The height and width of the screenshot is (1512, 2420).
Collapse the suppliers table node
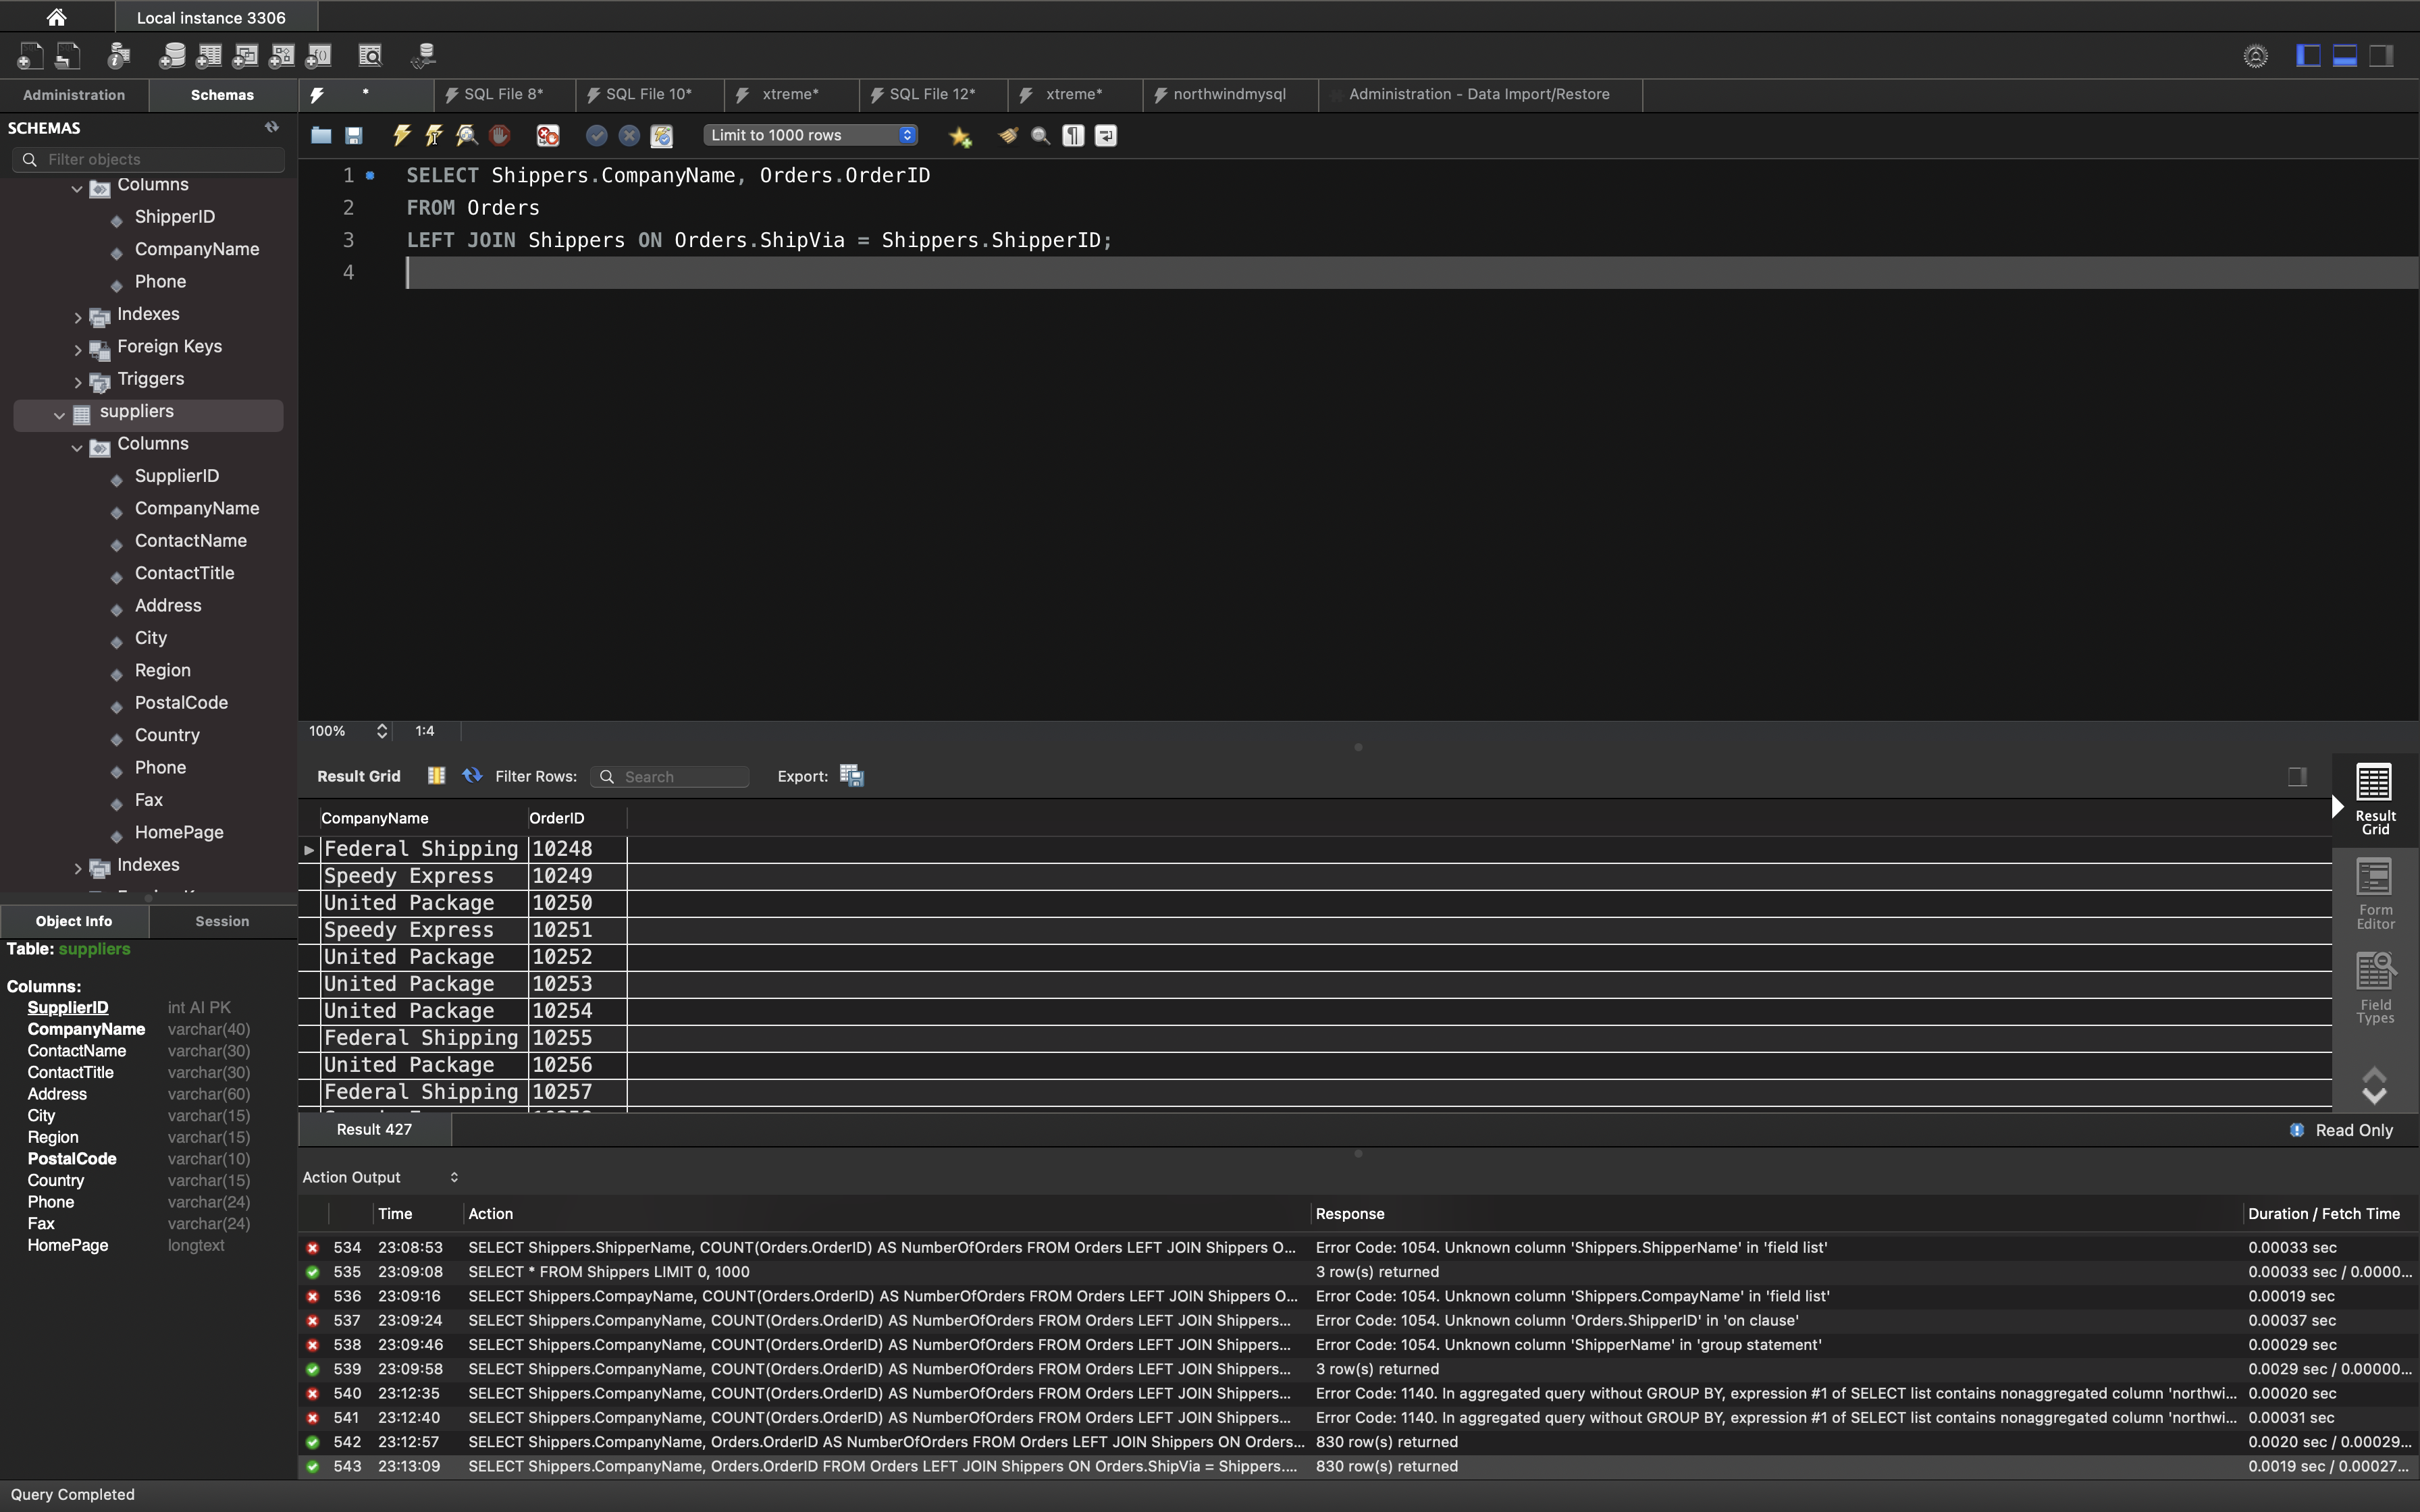(59, 414)
